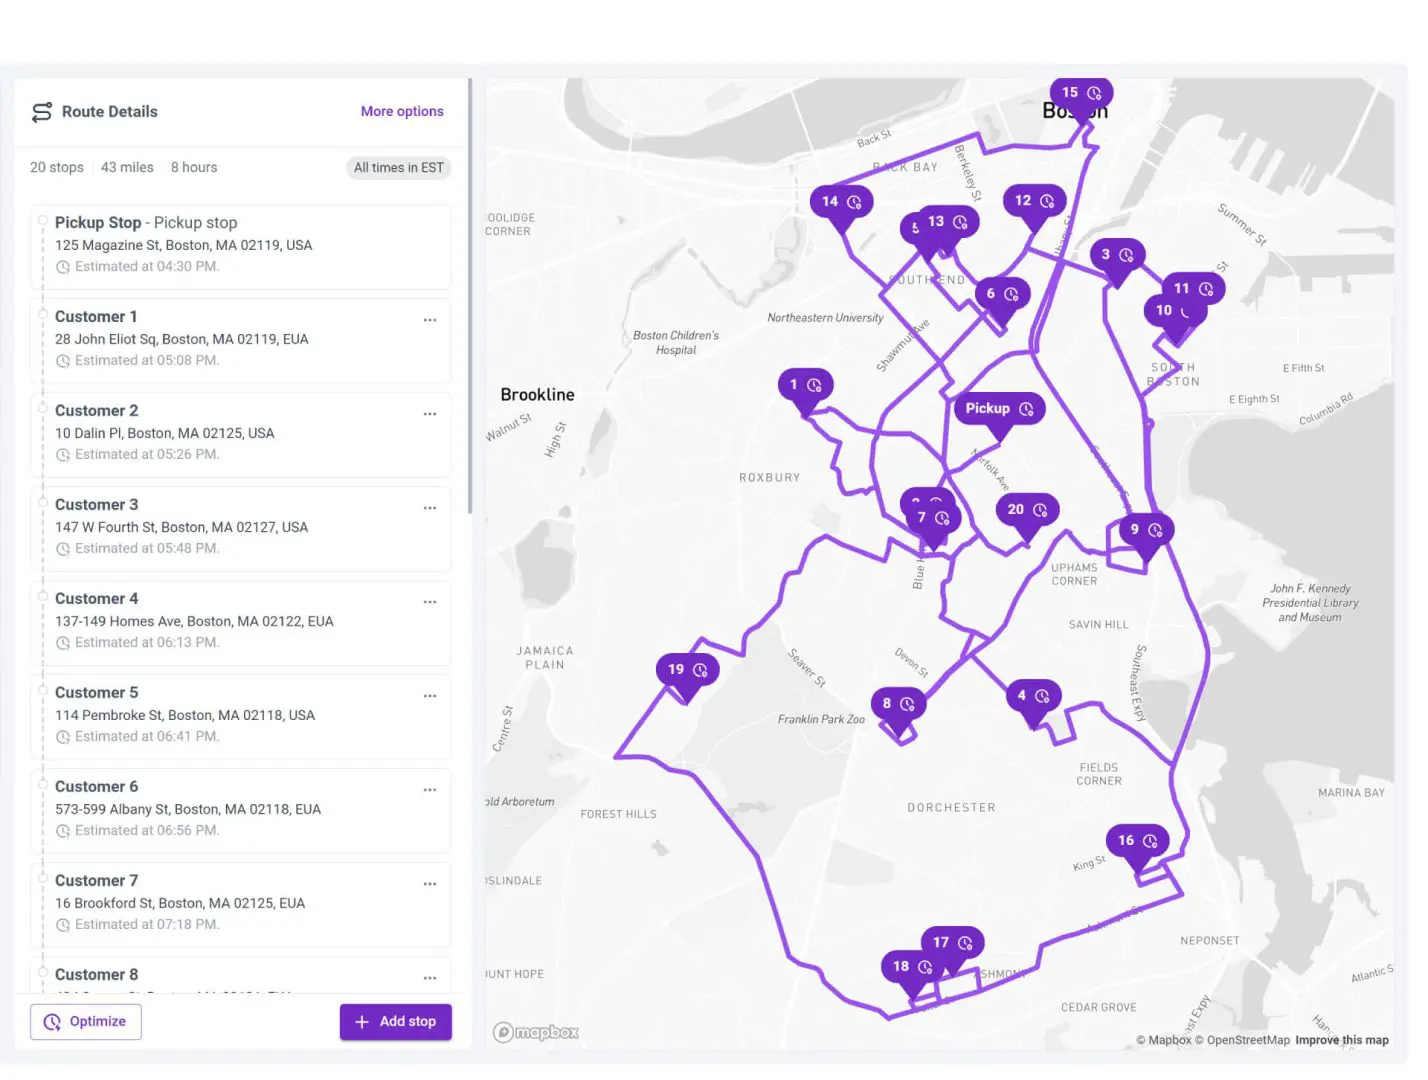Viewport: 1428px width, 1080px height.
Task: Click map marker 12
Action: [x=1034, y=201]
